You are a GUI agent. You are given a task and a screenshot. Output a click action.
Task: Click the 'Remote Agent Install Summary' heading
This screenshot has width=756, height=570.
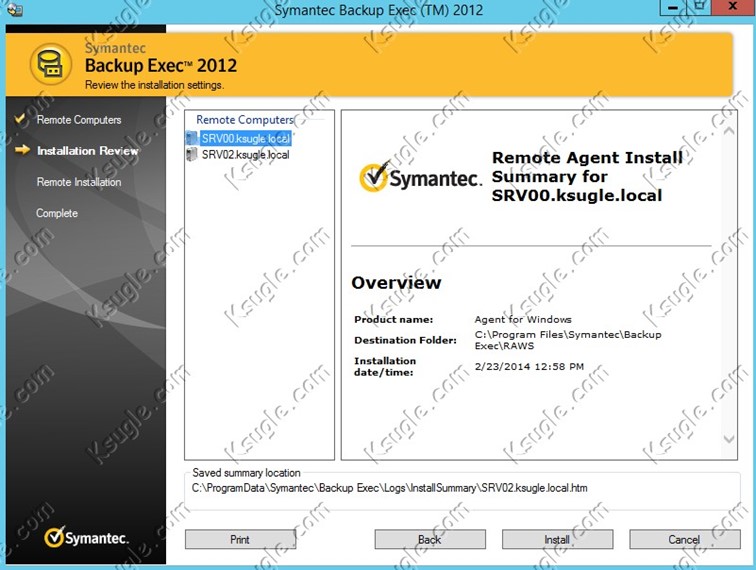pyautogui.click(x=587, y=176)
